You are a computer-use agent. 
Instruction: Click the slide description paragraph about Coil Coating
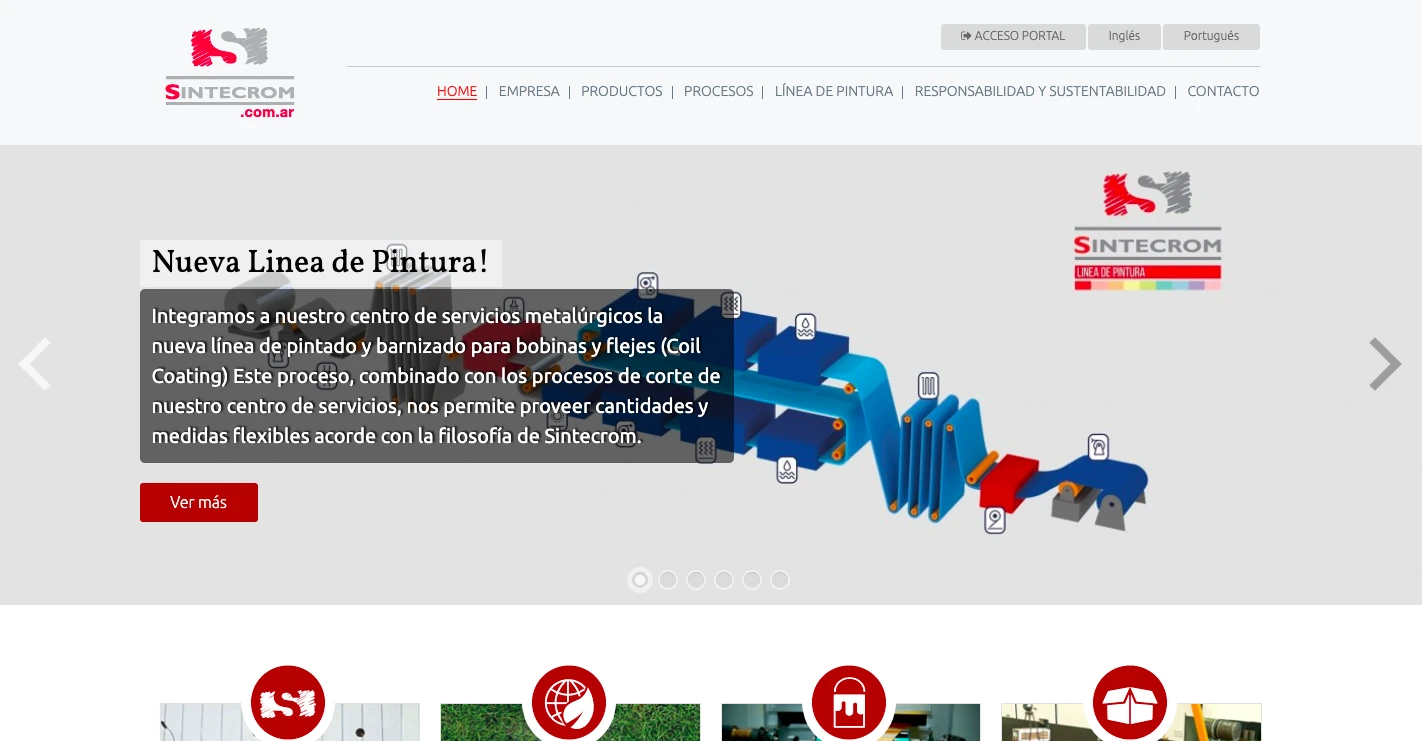(437, 376)
